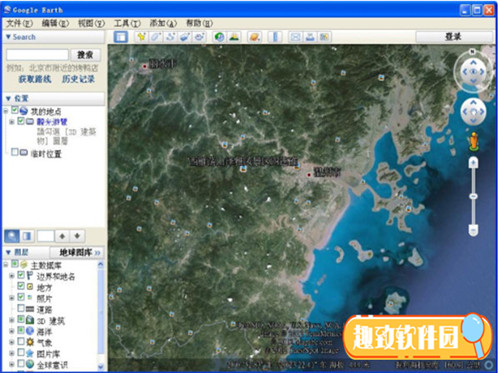Collapse the 位置 panel triangle
Viewport: 500px width, 373px height.
[x=8, y=98]
